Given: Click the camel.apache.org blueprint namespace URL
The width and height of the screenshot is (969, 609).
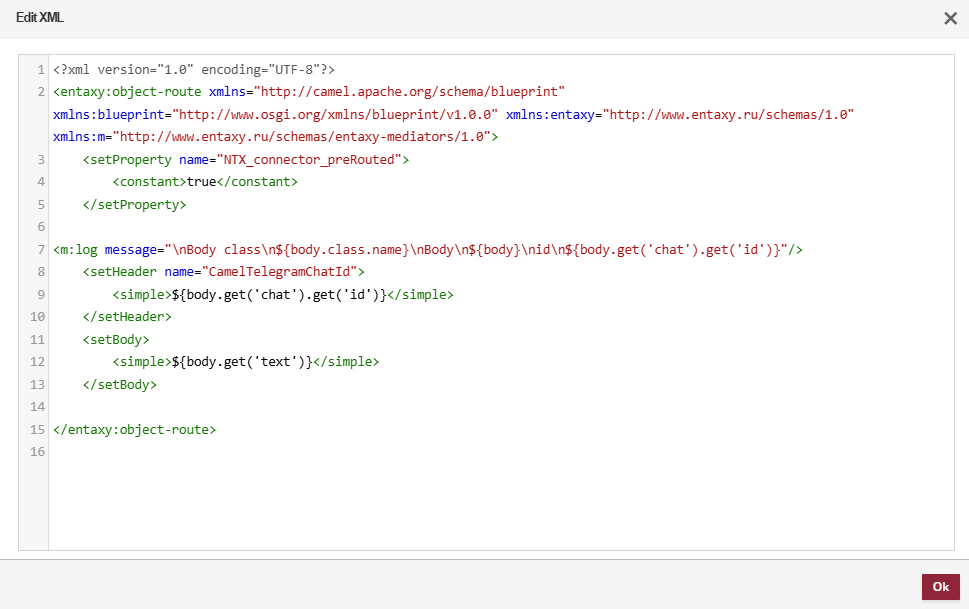Looking at the screenshot, I should (x=412, y=92).
